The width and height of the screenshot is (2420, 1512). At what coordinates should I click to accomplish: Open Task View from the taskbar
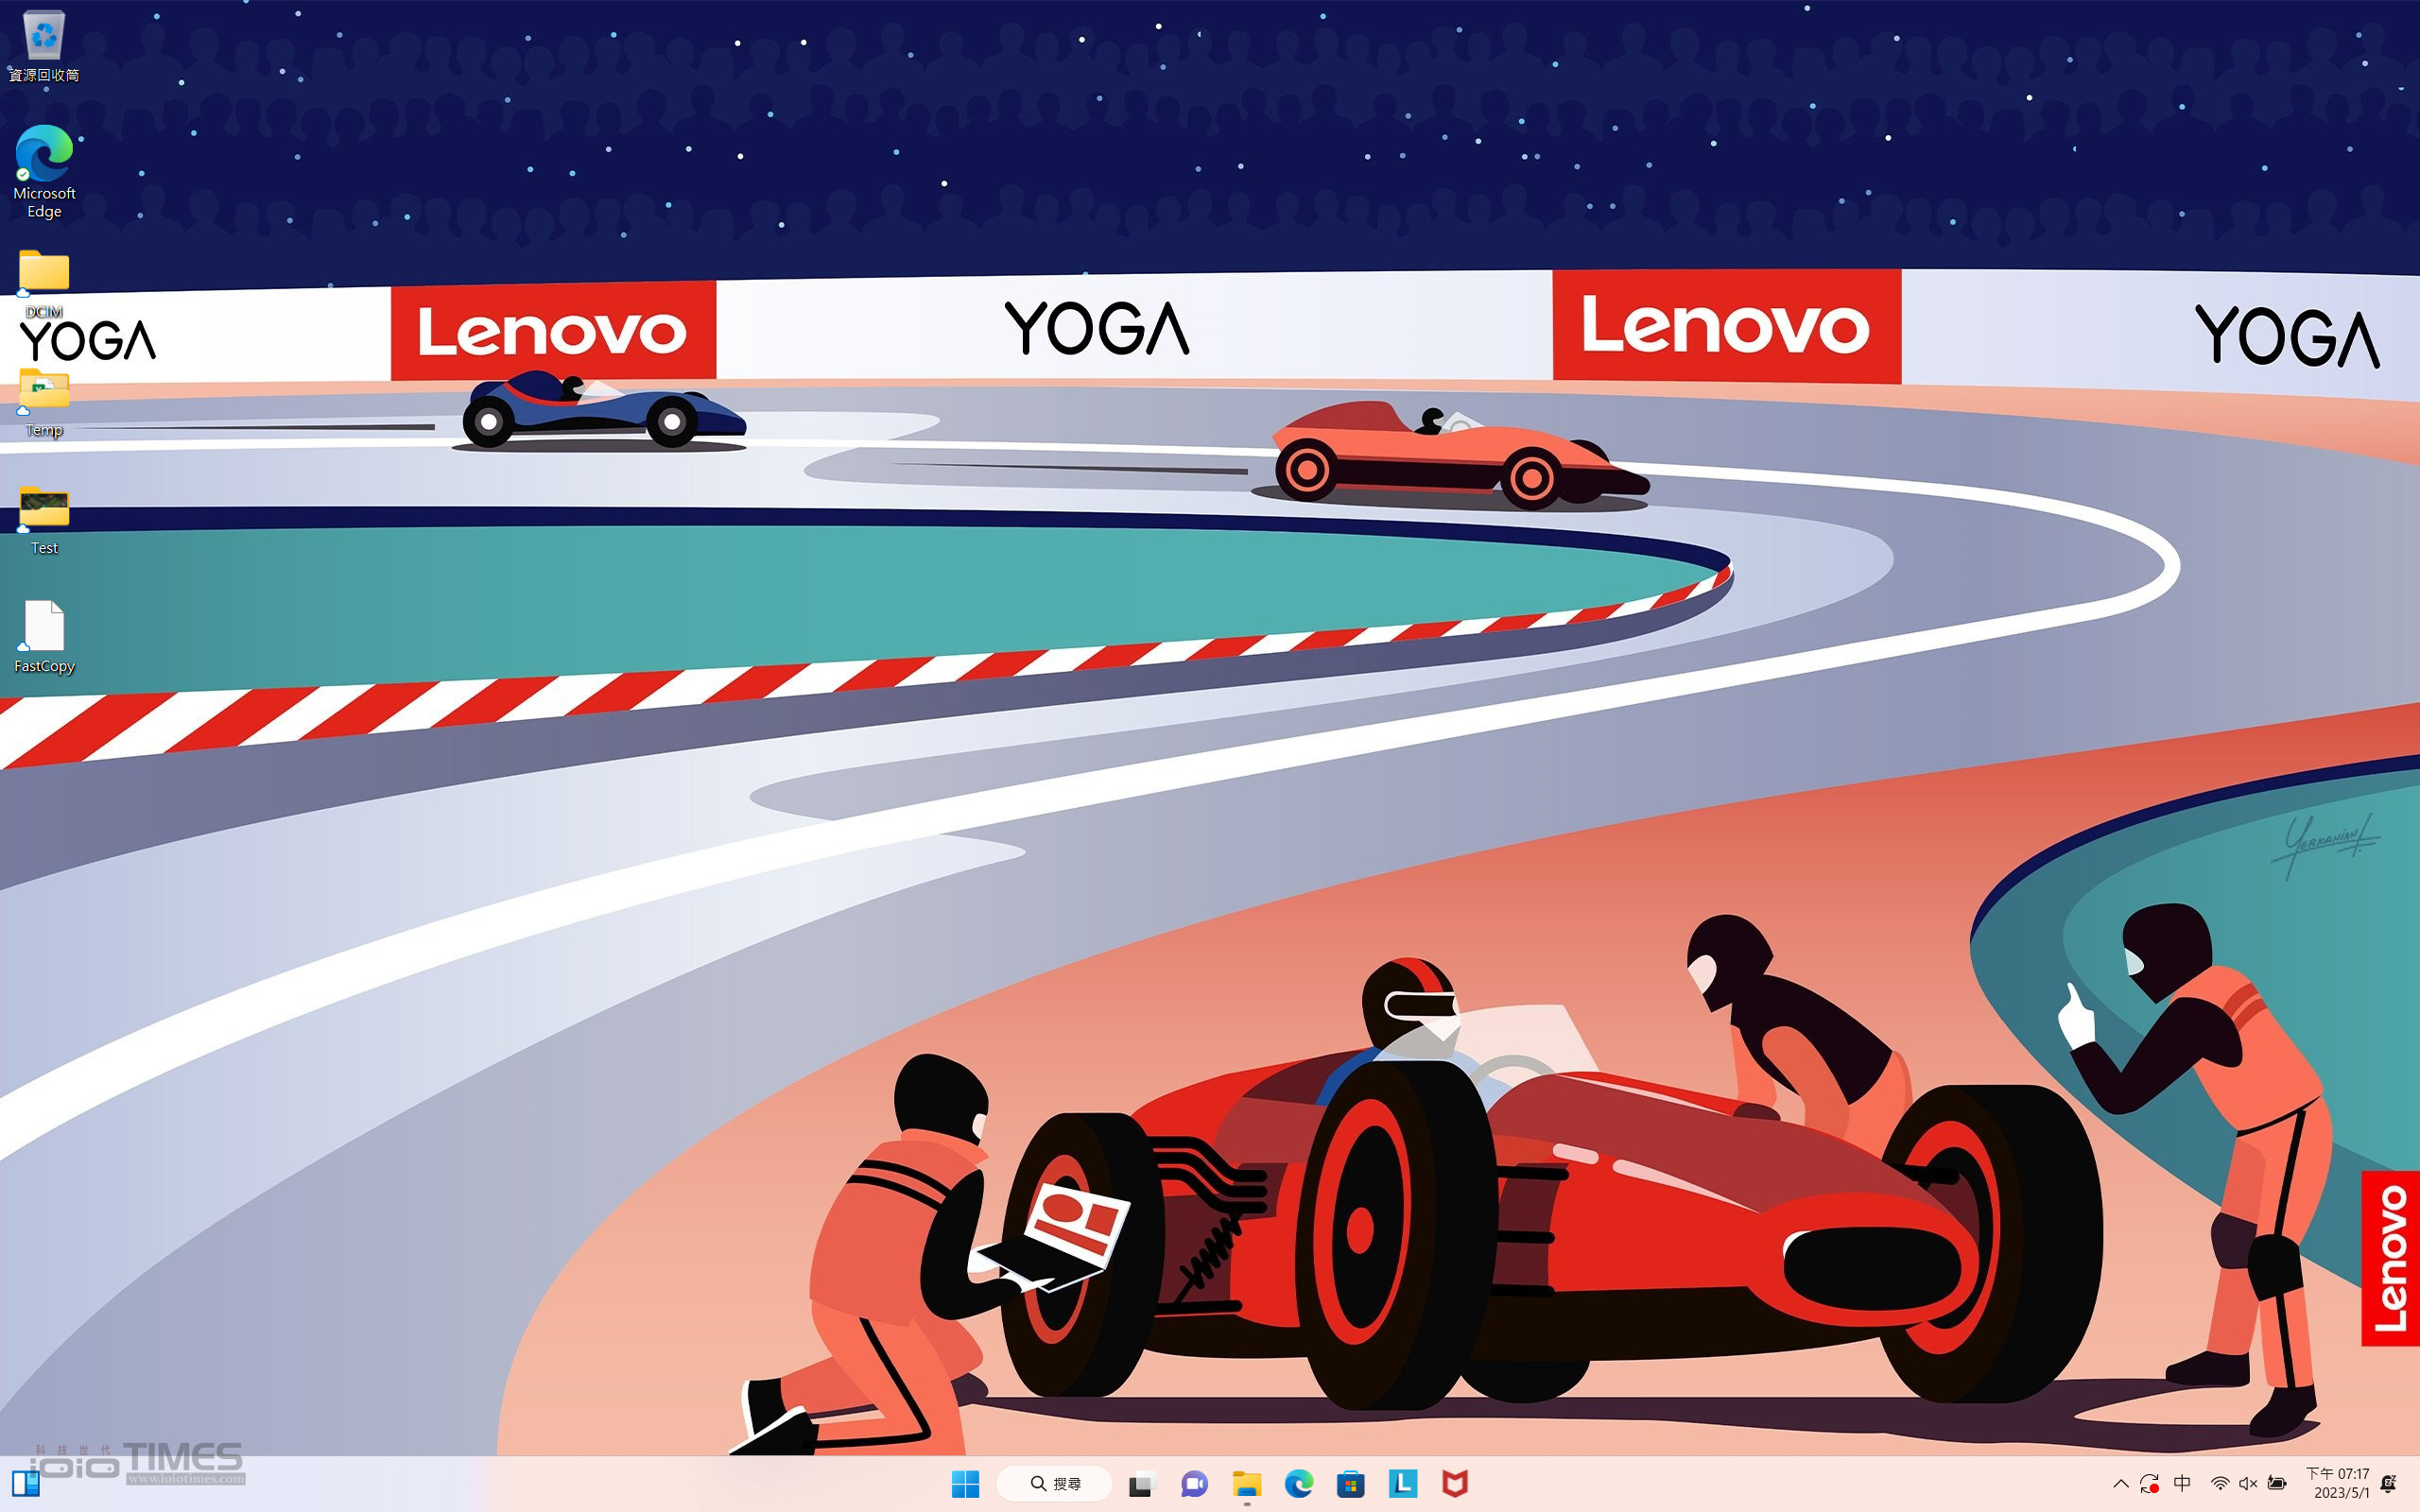click(1141, 1484)
